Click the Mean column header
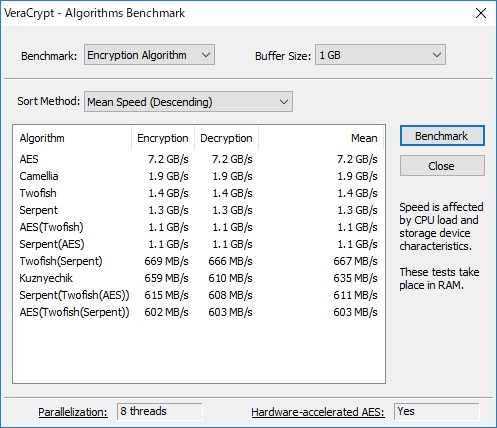497x428 pixels. [x=321, y=138]
